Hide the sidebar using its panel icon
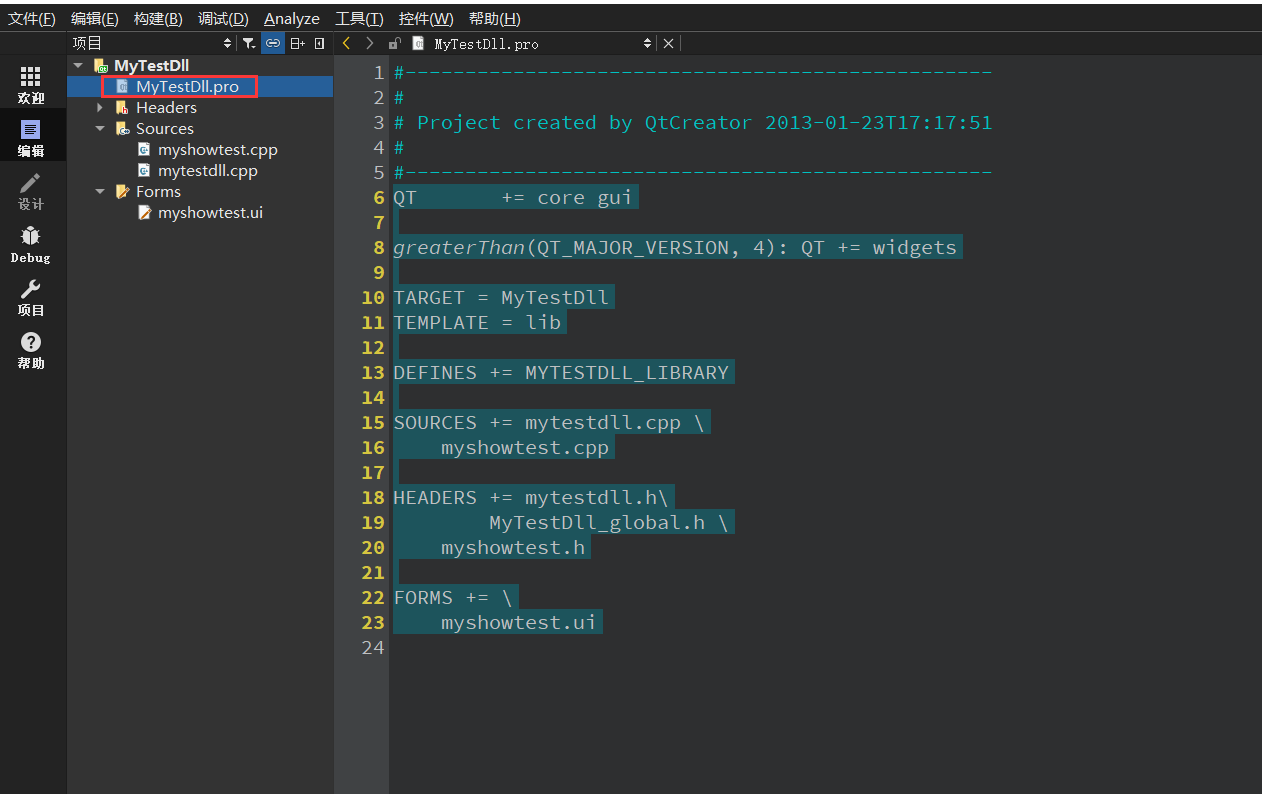Screen dimensions: 1262x794 (x=320, y=43)
